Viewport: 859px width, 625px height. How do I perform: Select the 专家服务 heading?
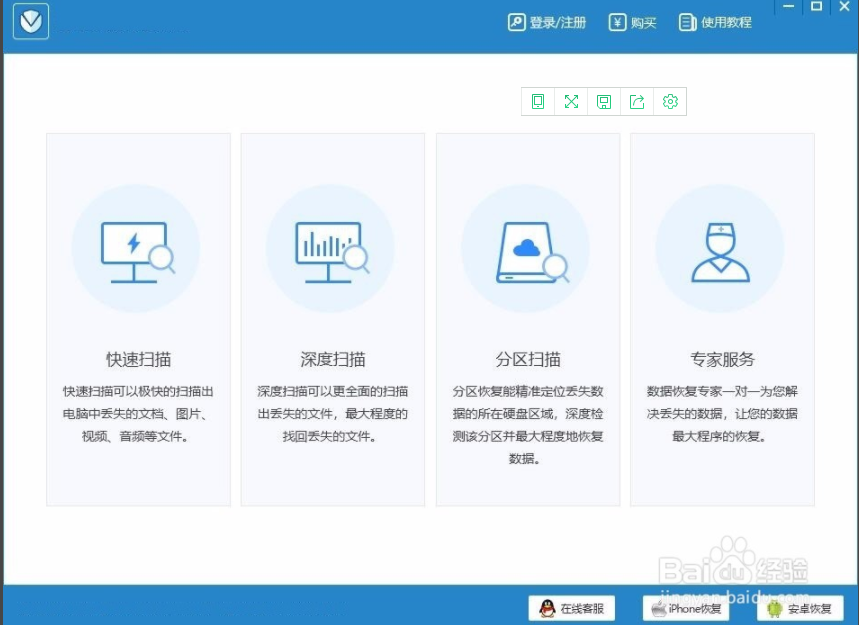click(723, 359)
